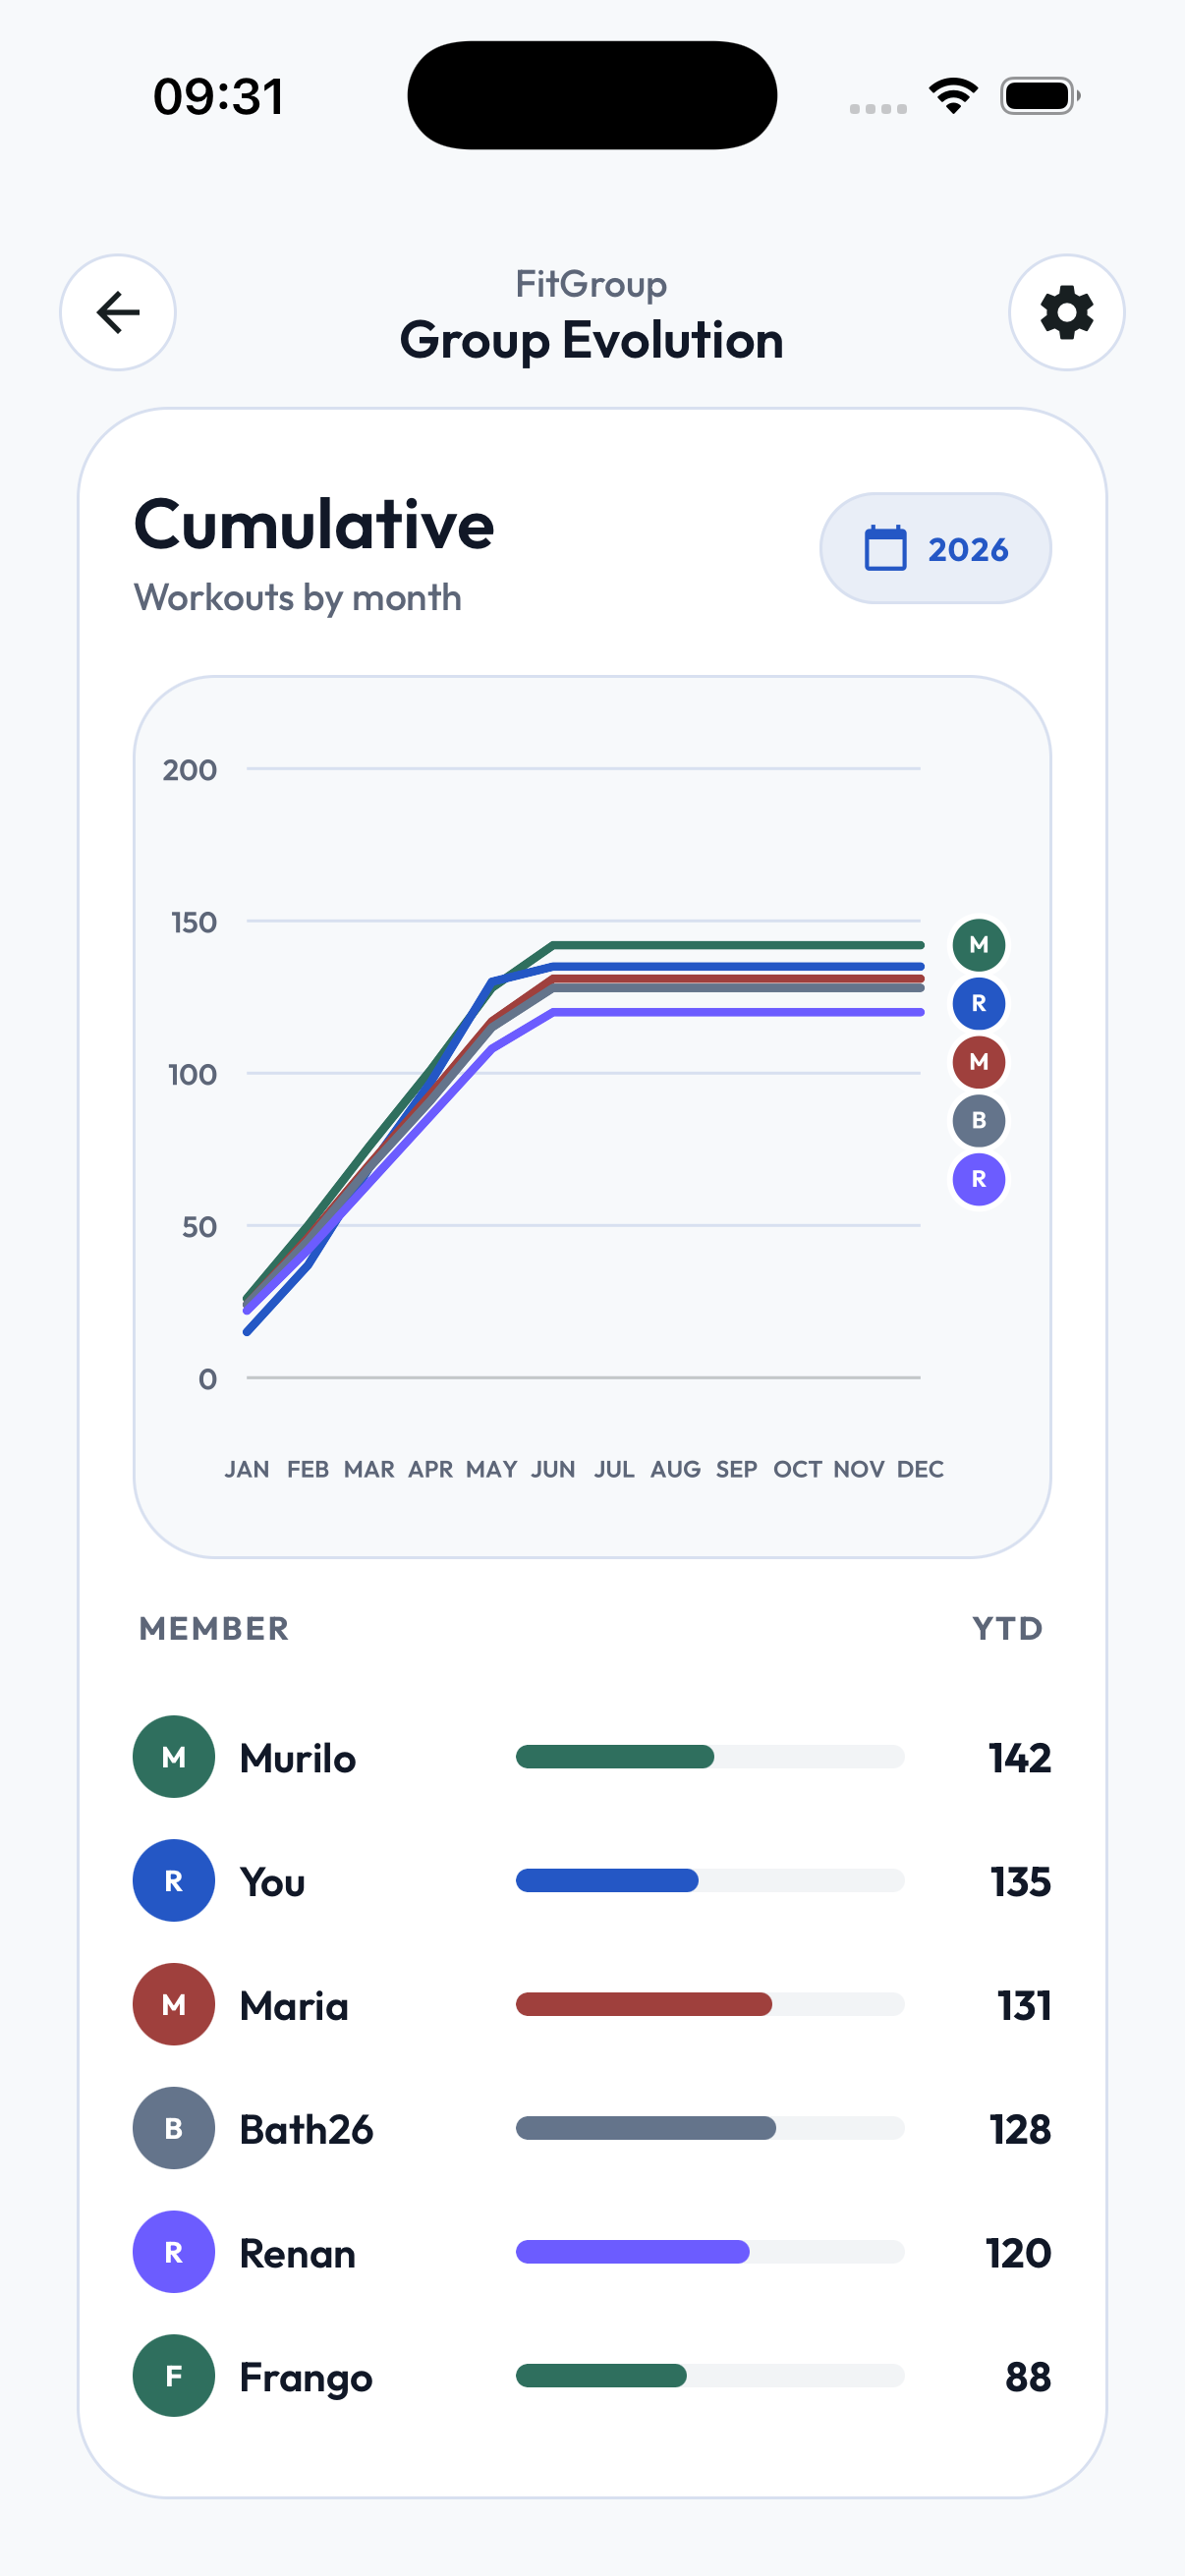Tap the green M chart legend avatar
Viewport: 1185px width, 2576px height.
click(978, 945)
